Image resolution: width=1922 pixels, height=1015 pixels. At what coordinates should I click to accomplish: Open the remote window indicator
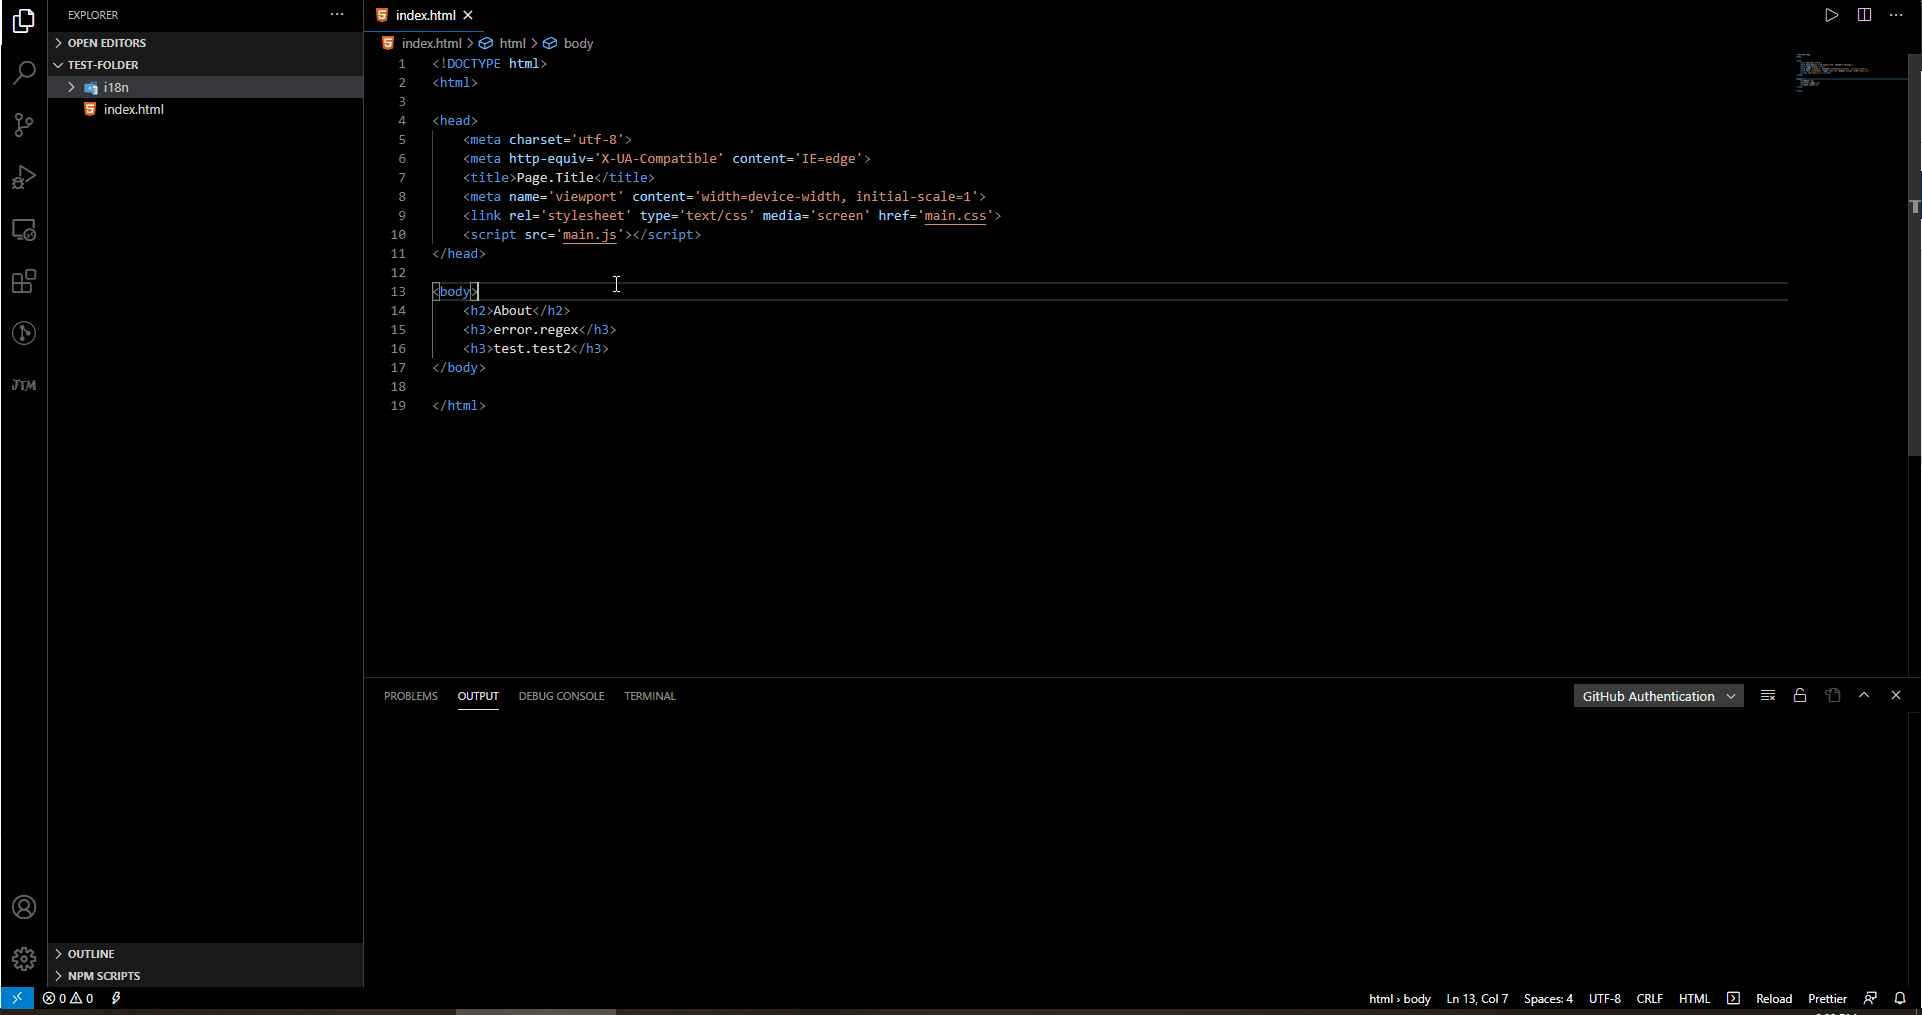(17, 998)
